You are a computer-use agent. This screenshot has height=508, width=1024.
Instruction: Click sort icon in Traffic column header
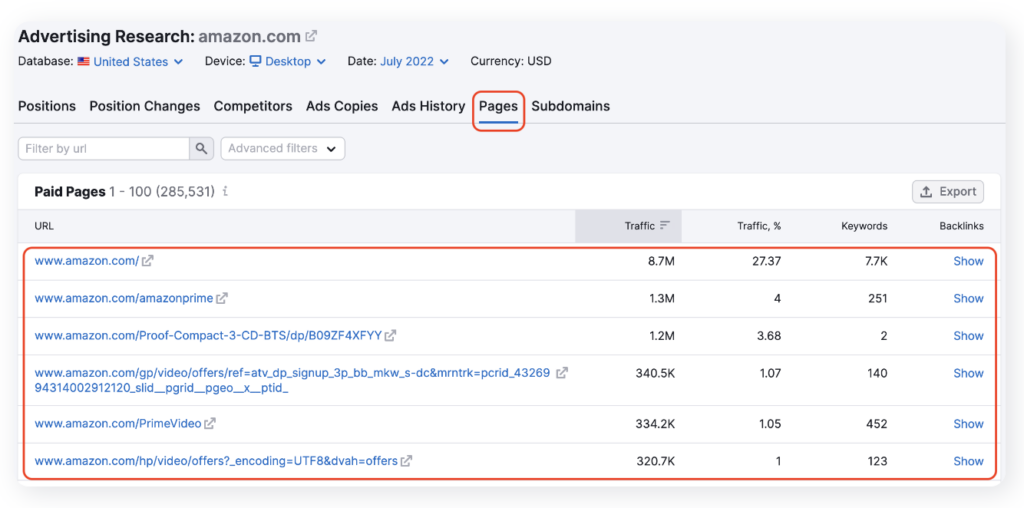(665, 225)
